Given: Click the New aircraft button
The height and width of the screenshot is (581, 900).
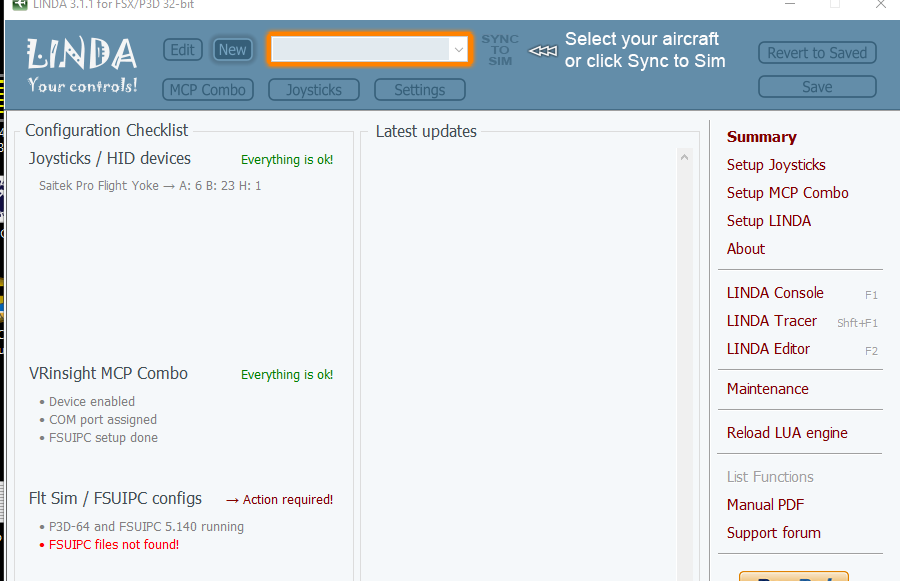Looking at the screenshot, I should coord(232,50).
